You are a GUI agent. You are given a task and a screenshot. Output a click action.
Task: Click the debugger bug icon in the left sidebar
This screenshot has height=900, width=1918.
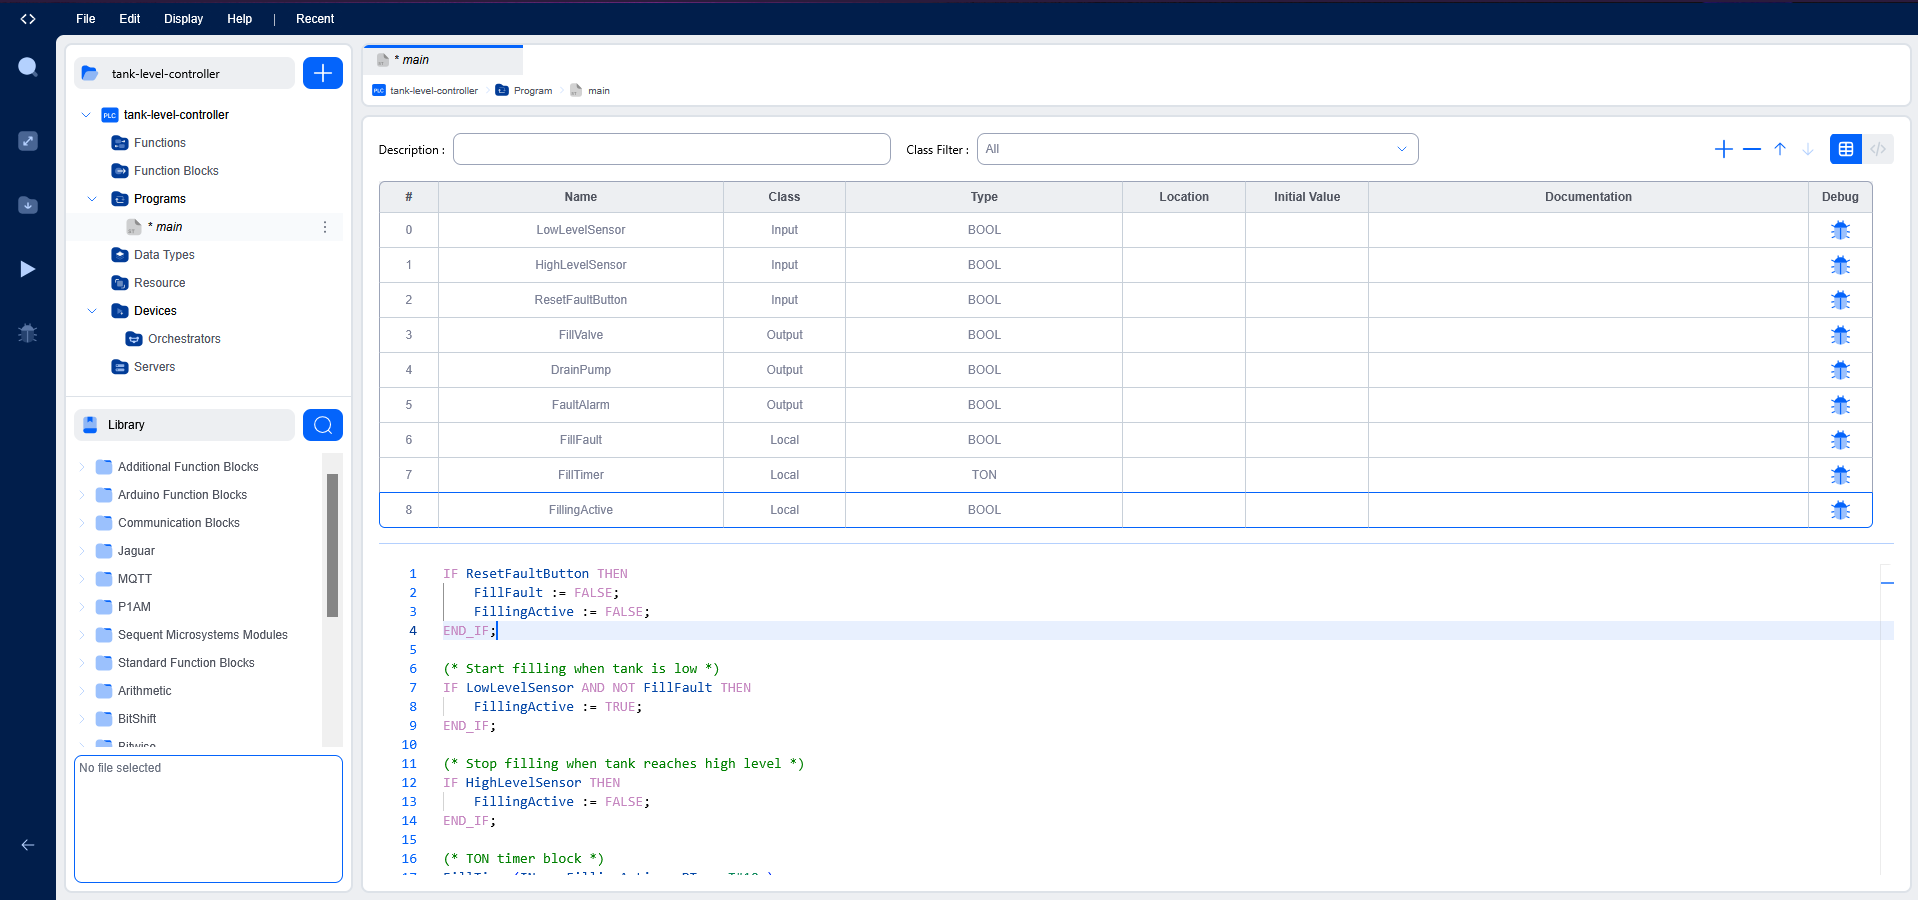click(28, 333)
